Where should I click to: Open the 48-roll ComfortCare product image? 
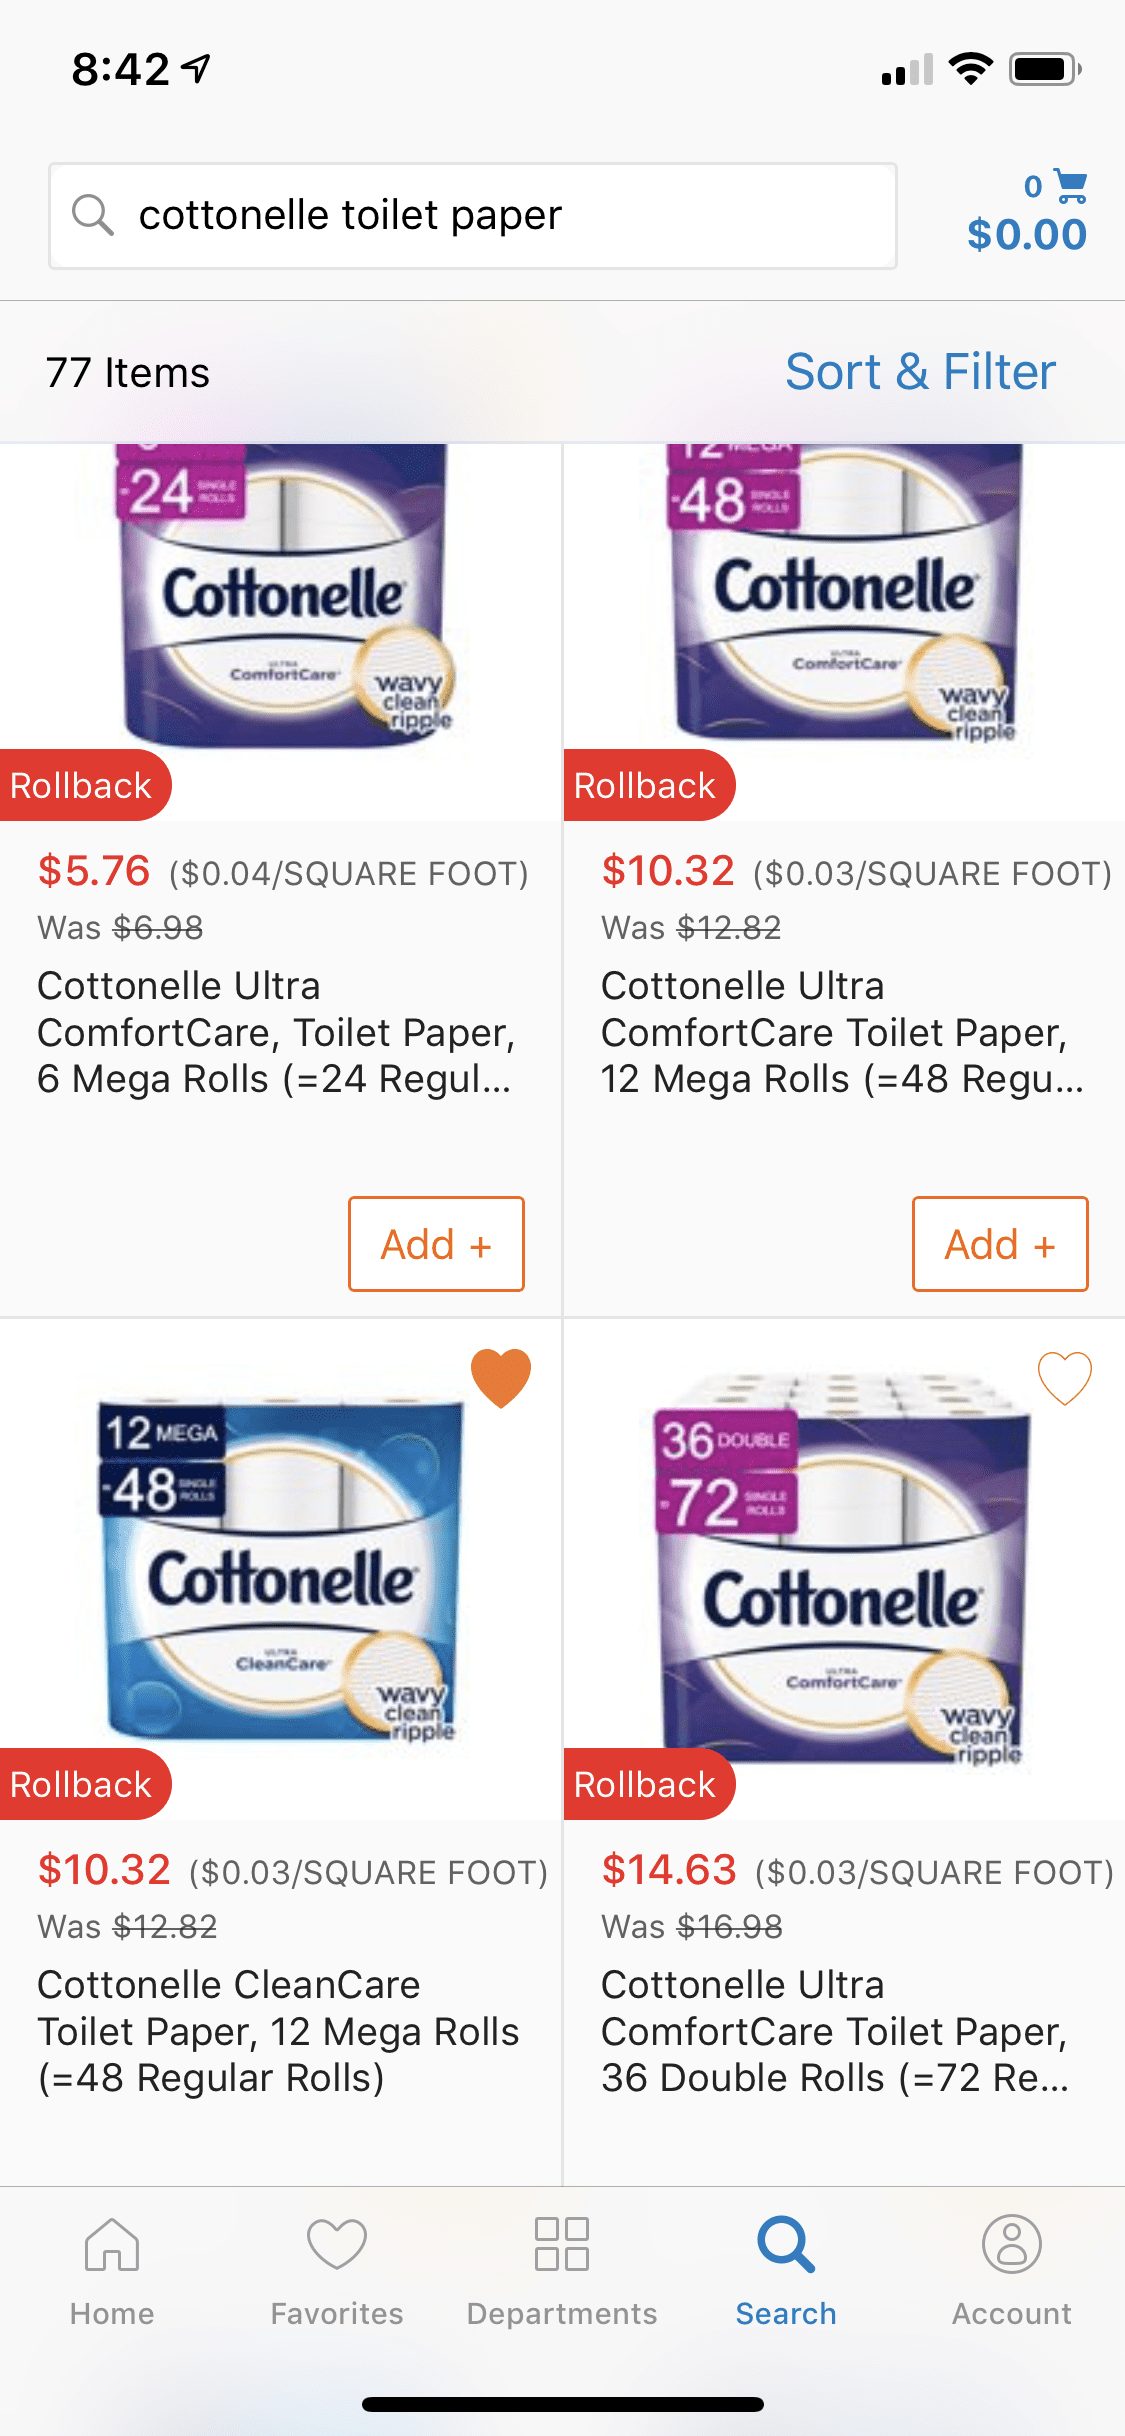click(846, 598)
